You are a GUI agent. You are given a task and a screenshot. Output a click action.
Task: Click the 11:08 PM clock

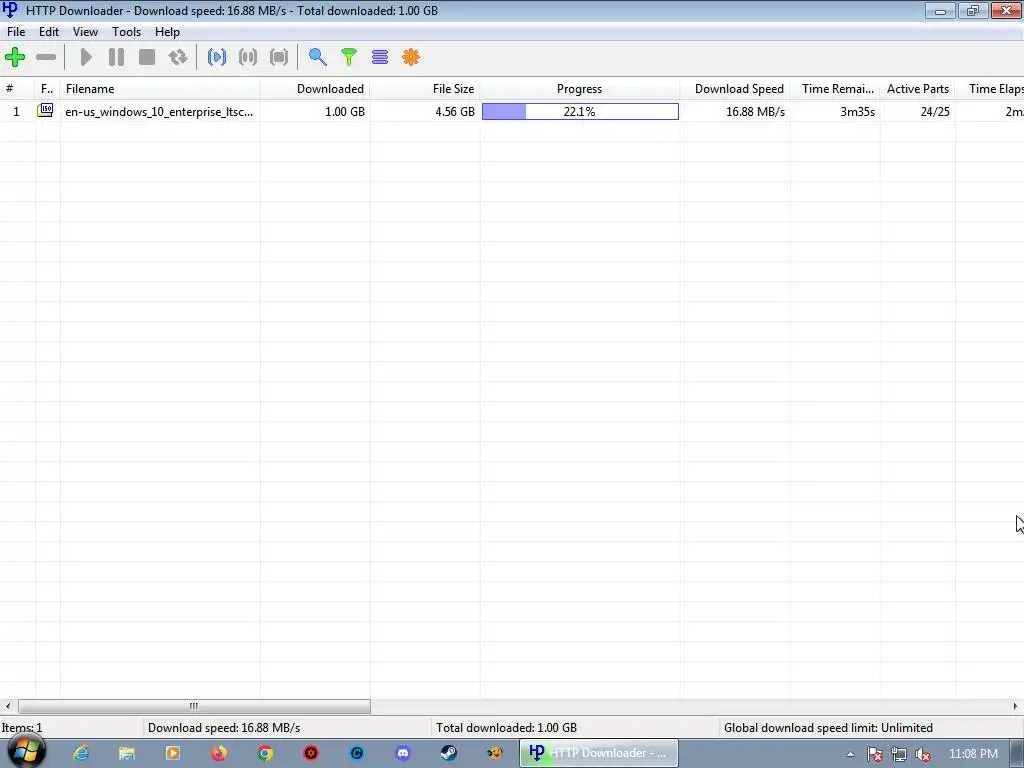[x=973, y=754]
